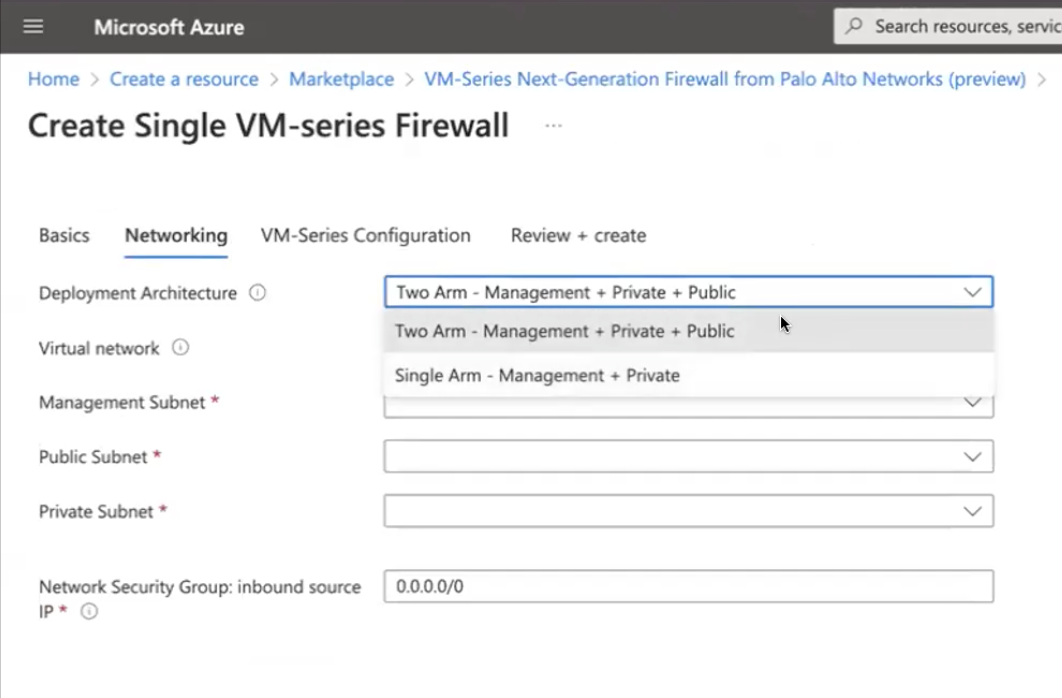Screen dimensions: 1062x698
Task: Click the Home breadcrumb link
Action: (53, 79)
